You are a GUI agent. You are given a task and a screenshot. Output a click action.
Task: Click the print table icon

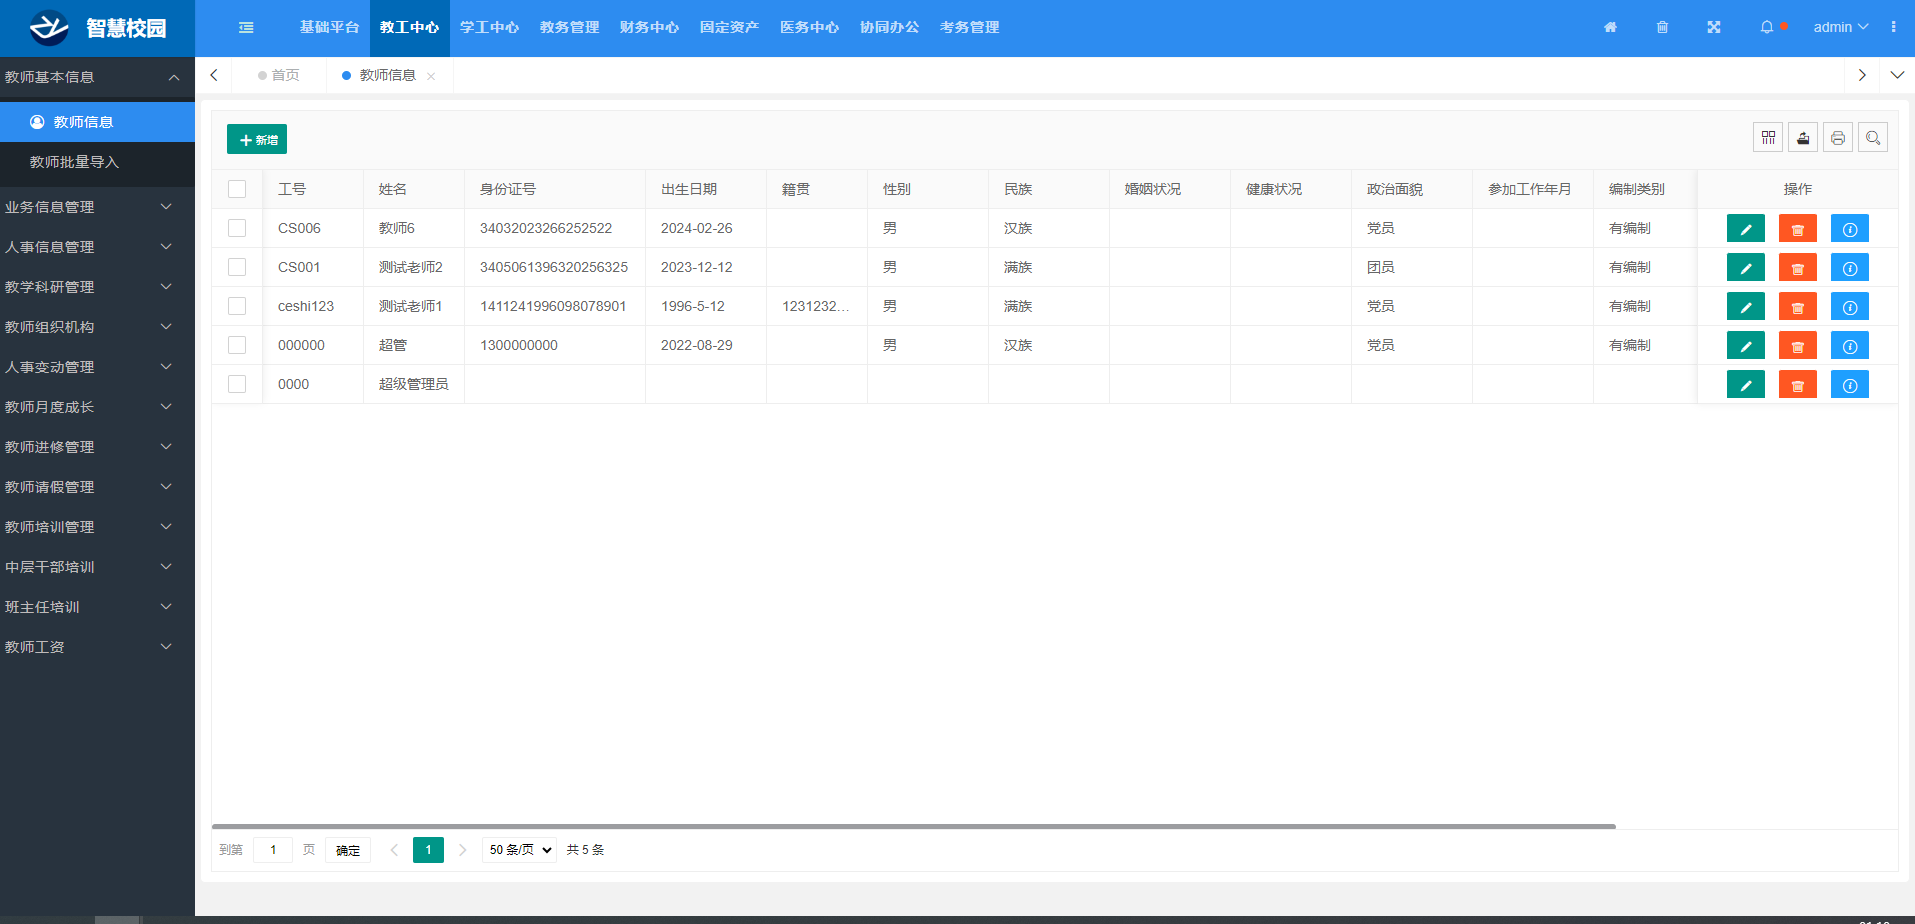pyautogui.click(x=1837, y=138)
